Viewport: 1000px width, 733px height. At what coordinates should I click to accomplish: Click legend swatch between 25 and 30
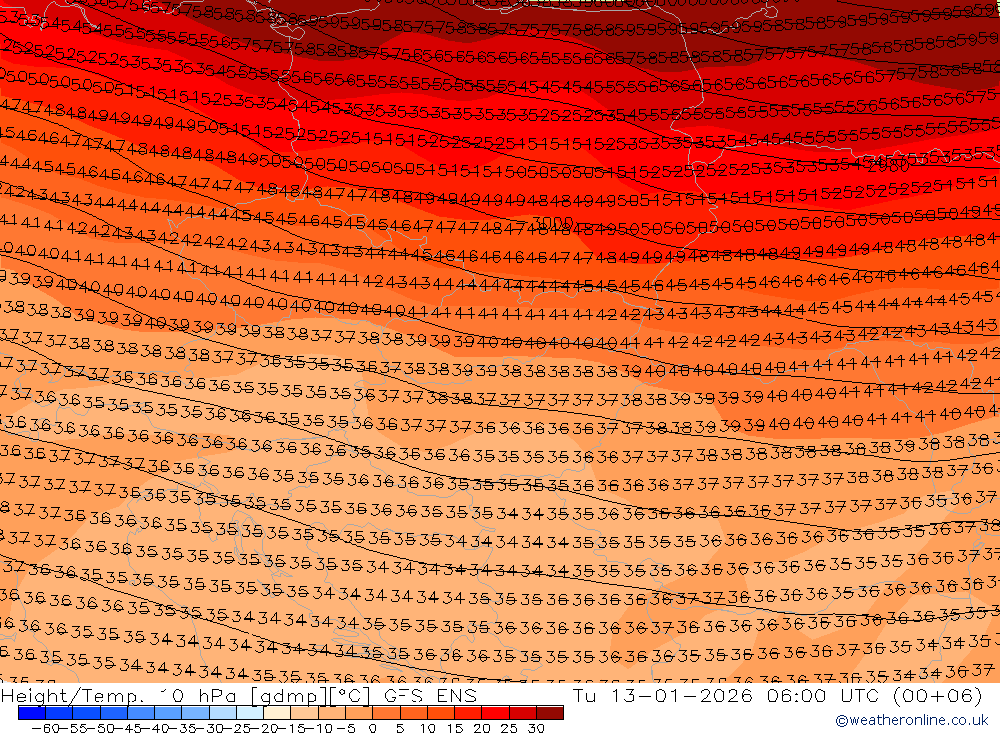tap(523, 713)
